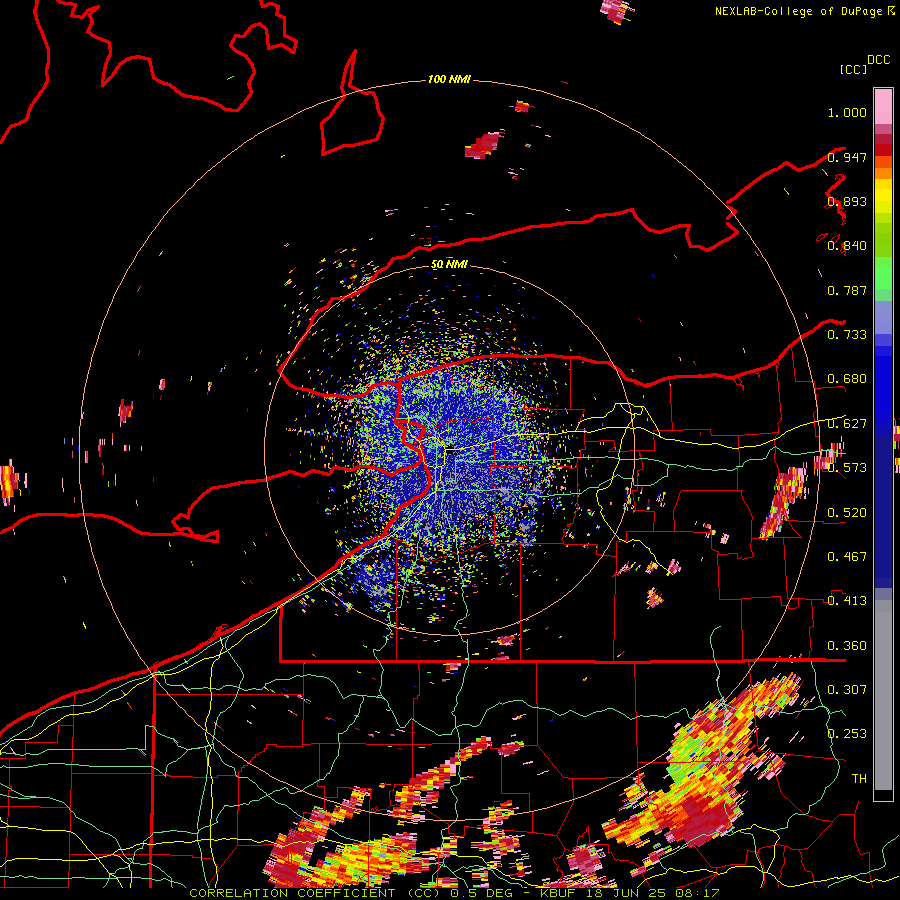Select the 0.893 scale value

[847, 201]
